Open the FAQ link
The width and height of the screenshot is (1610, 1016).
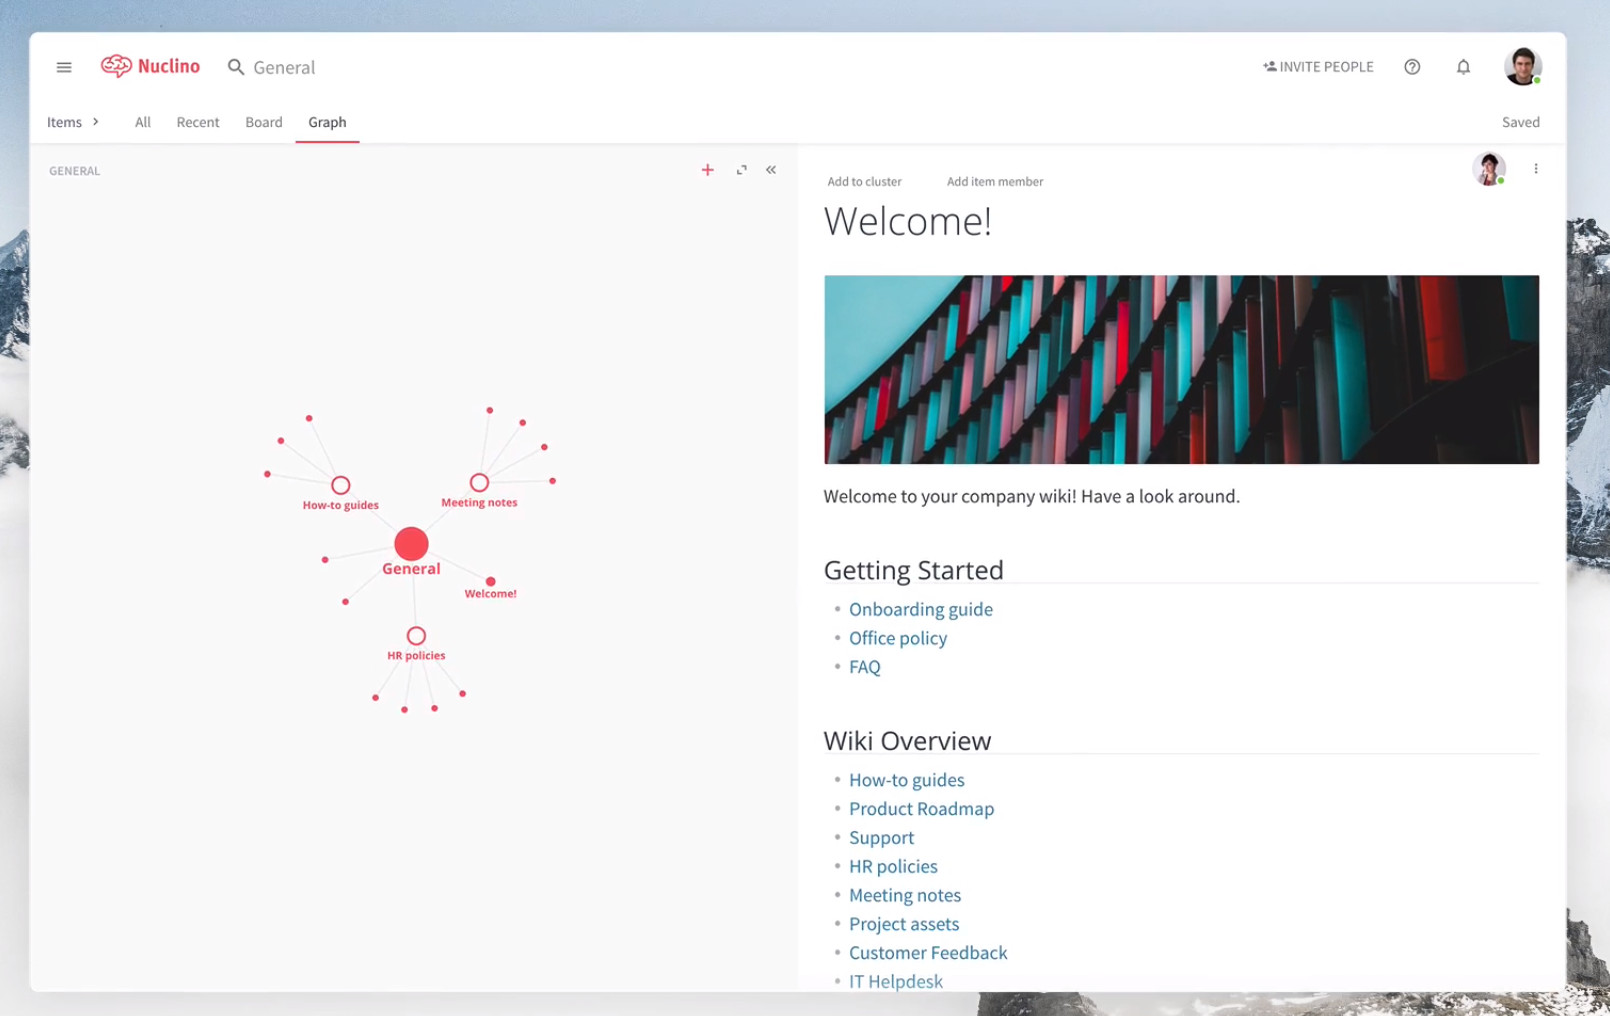865,667
